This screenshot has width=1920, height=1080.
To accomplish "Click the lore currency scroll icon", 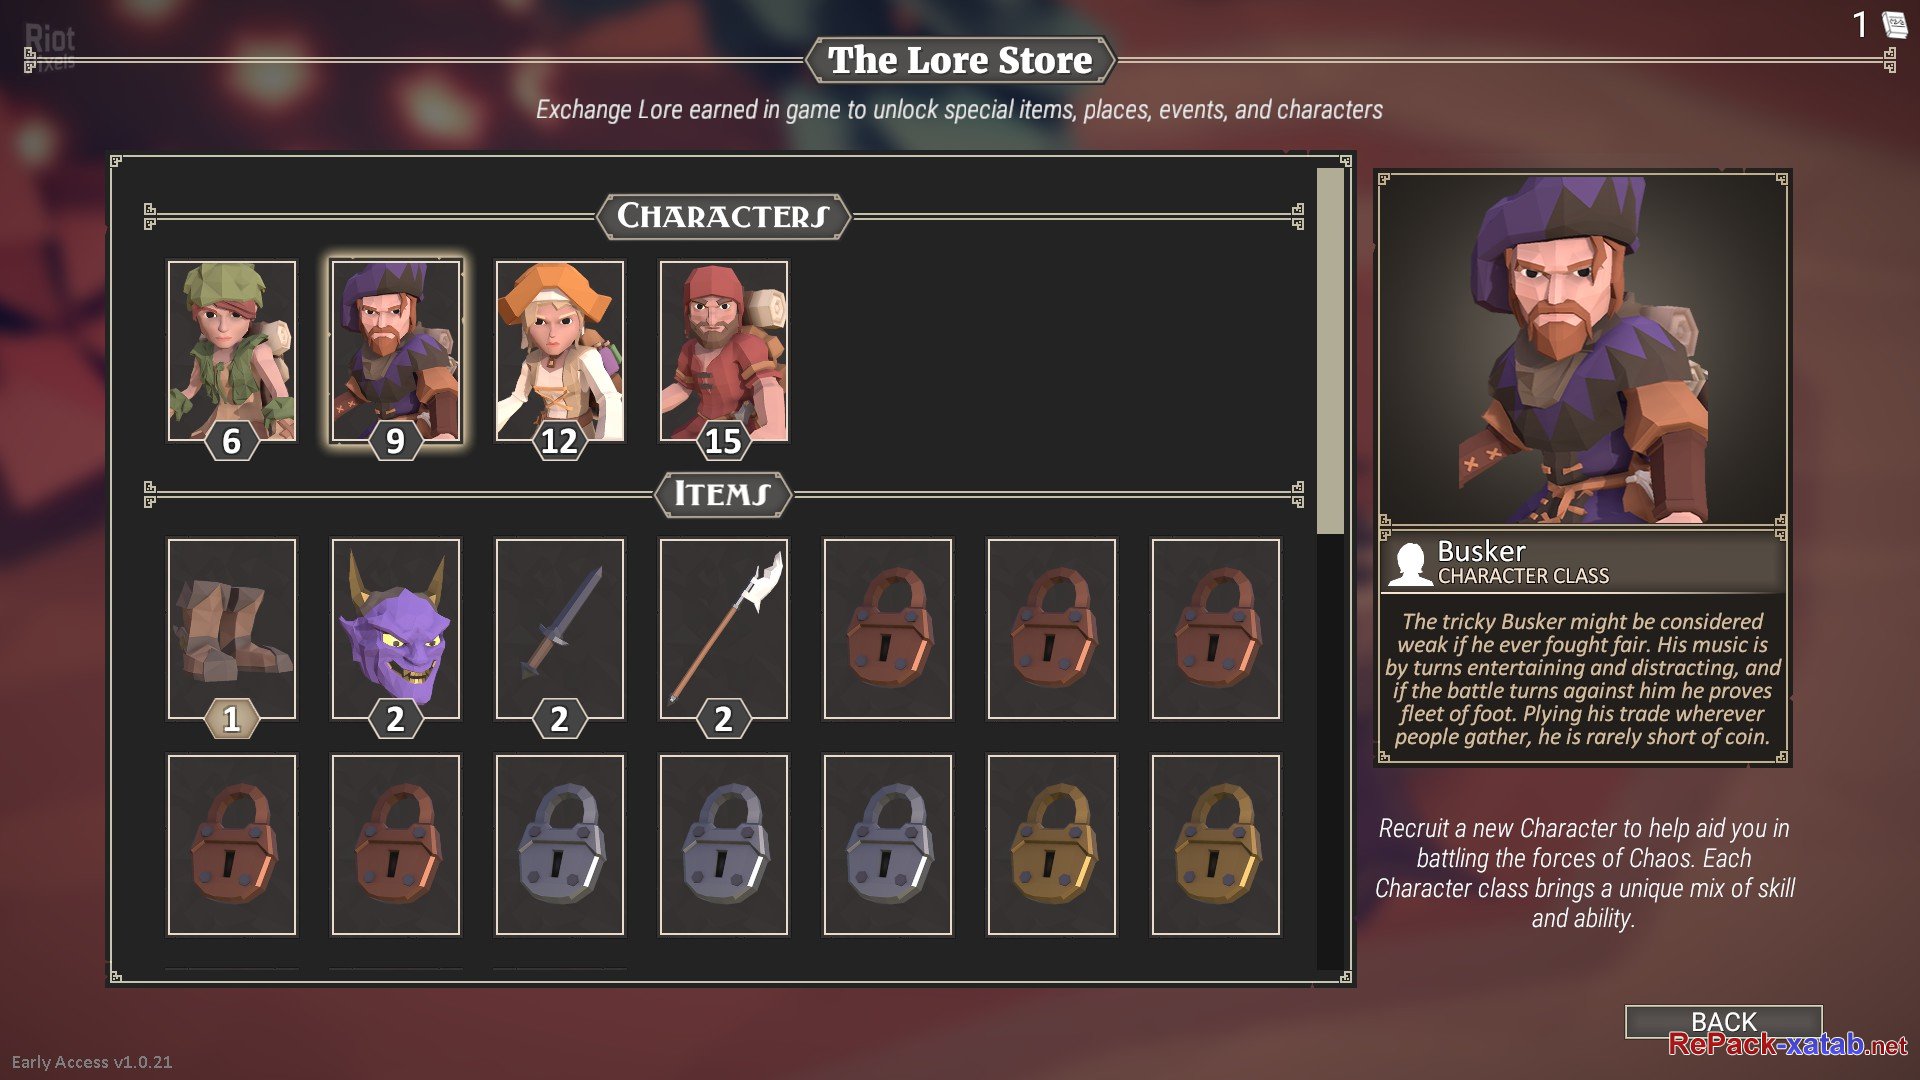I will 1894,24.
